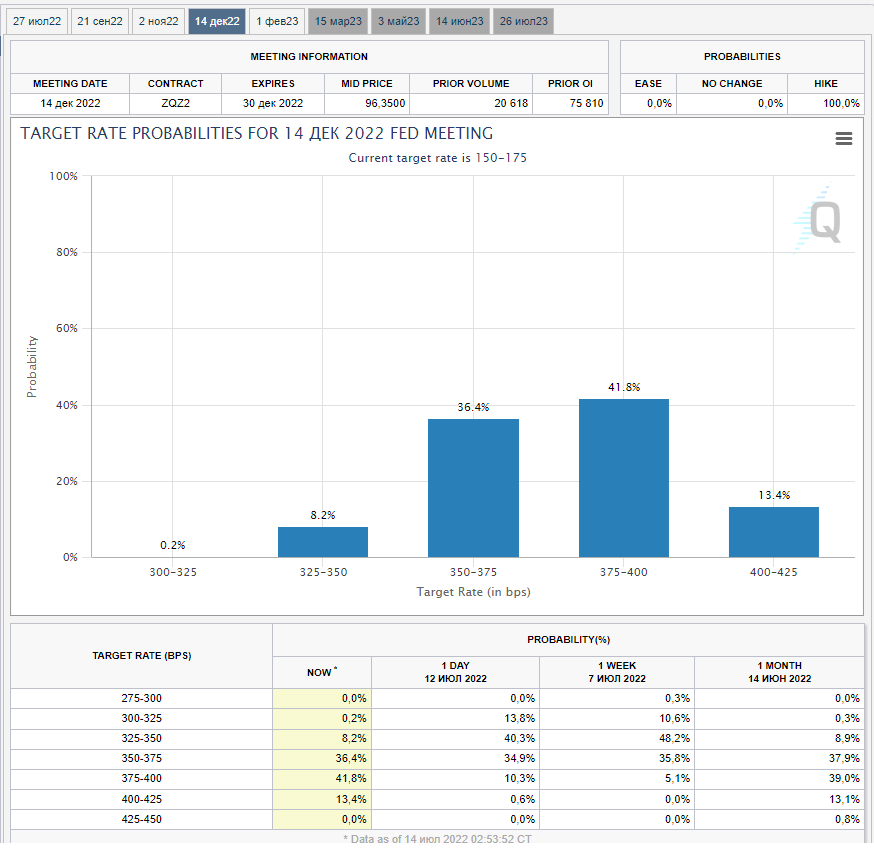Click the 1 MONTH 14 июн 2022 header
Image resolution: width=874 pixels, height=848 pixels.
point(779,672)
